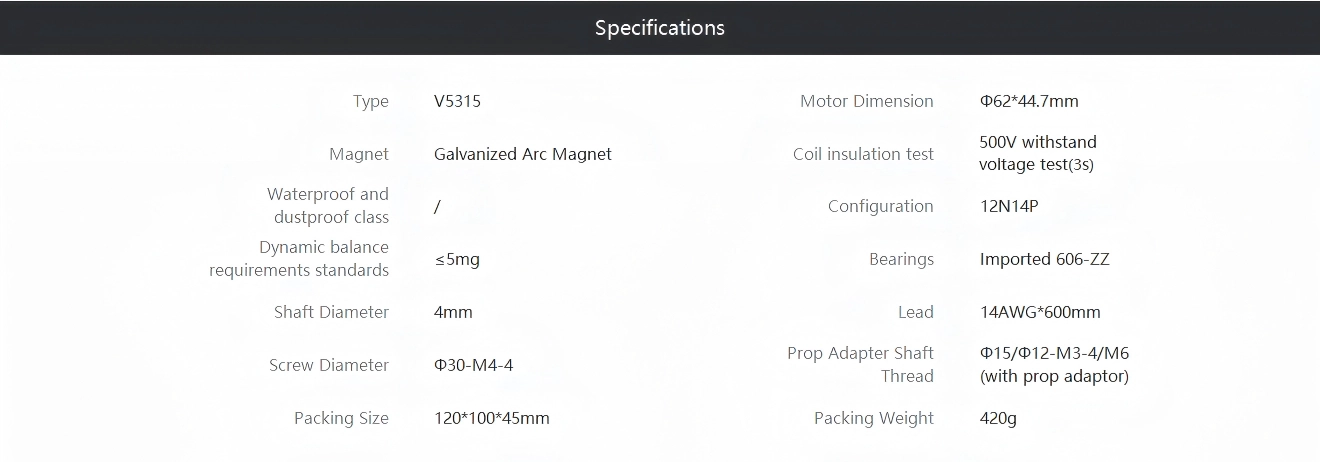Click the 14AWG*600mm lead value
Image resolution: width=1320 pixels, height=462 pixels.
pos(1040,312)
